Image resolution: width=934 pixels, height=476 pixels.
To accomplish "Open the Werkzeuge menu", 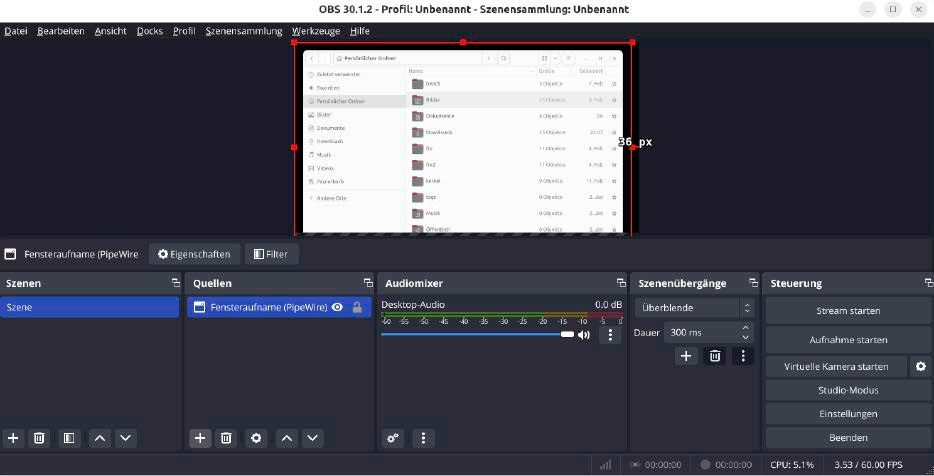I will (316, 31).
